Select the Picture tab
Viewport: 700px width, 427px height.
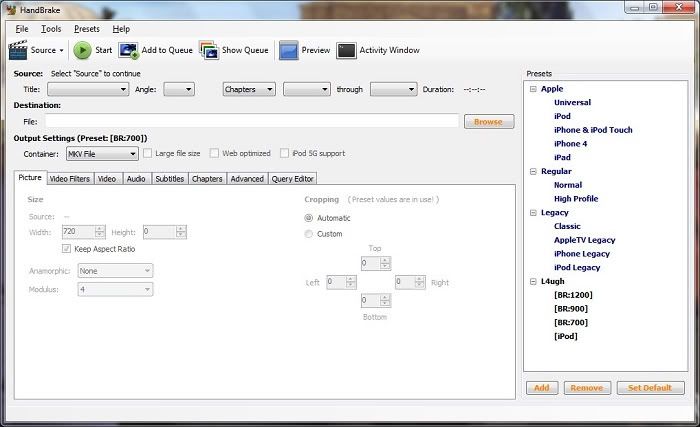pos(30,177)
